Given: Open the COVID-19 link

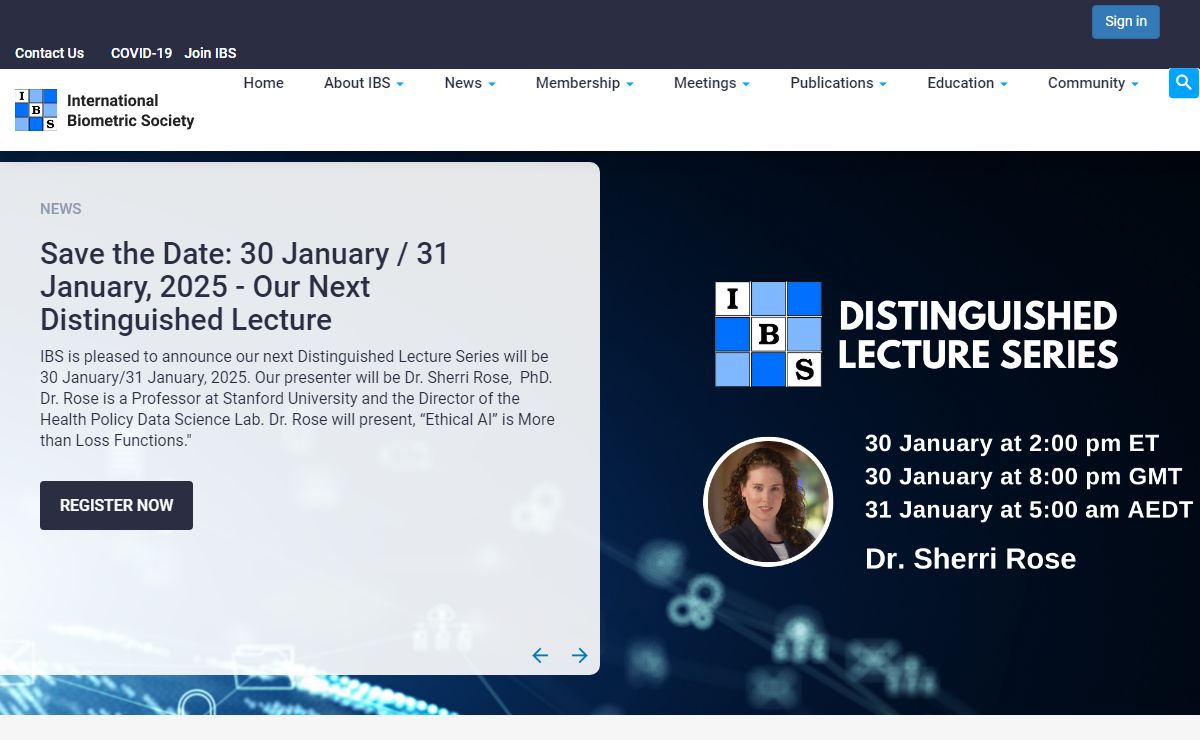Looking at the screenshot, I should pos(141,53).
